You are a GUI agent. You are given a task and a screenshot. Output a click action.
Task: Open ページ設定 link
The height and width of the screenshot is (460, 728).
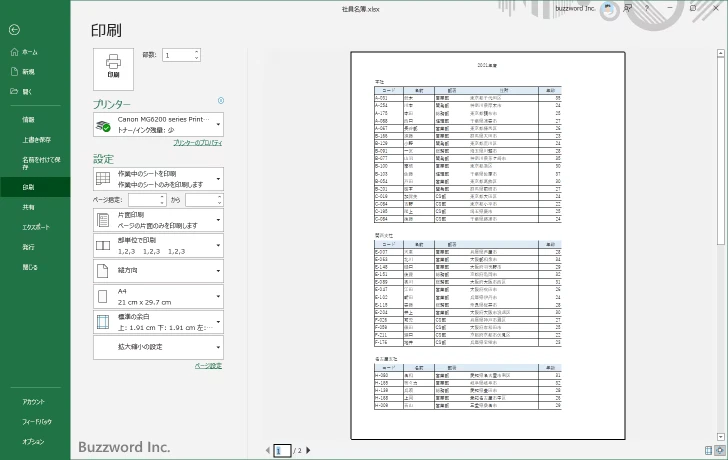click(x=208, y=366)
